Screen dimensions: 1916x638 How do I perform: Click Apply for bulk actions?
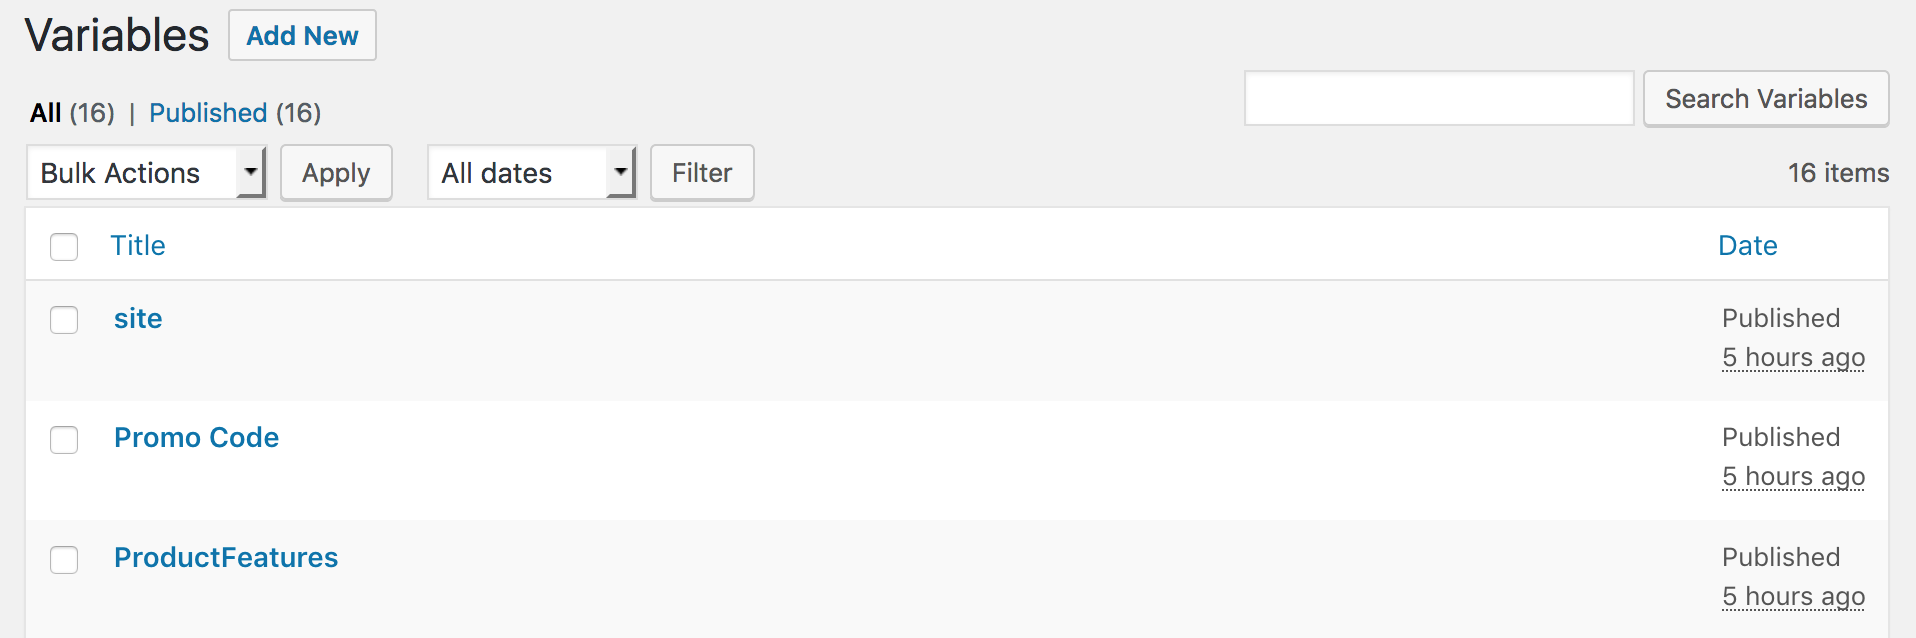(336, 173)
